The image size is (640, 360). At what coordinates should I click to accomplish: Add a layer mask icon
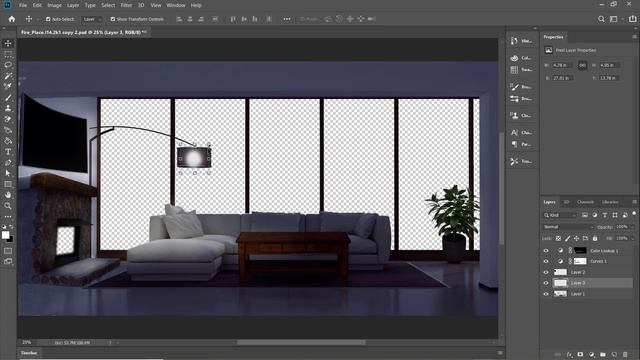pos(580,354)
